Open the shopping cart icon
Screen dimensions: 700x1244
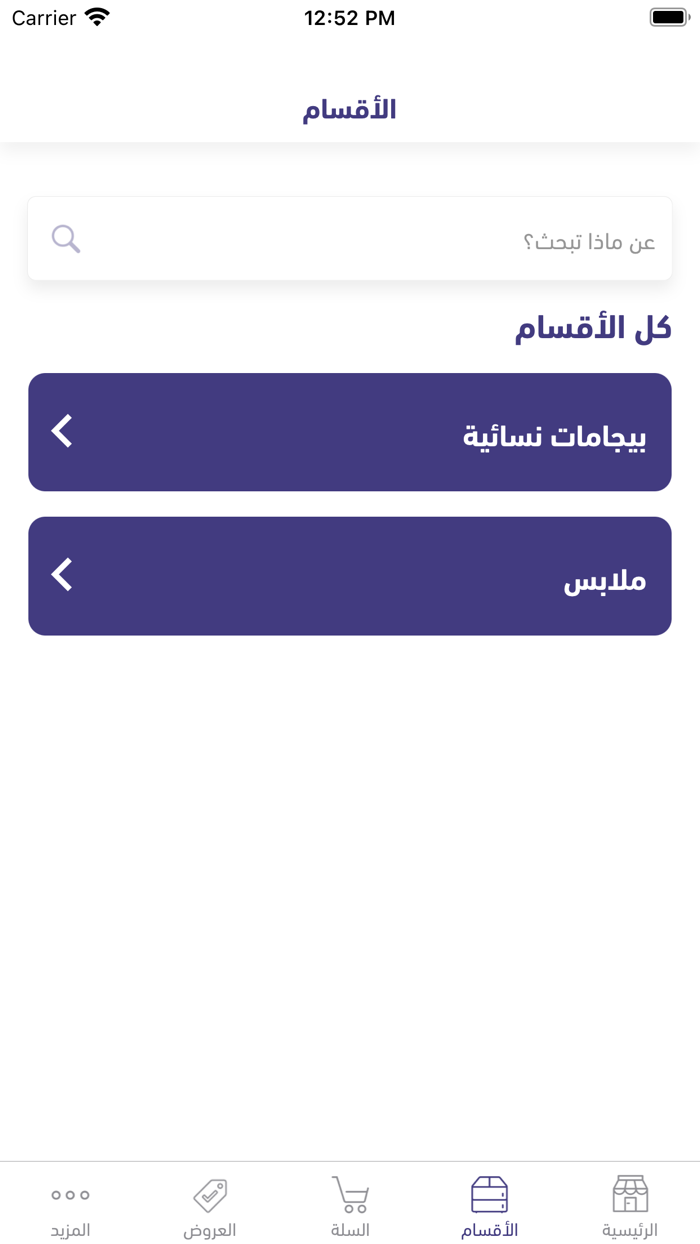350,1194
